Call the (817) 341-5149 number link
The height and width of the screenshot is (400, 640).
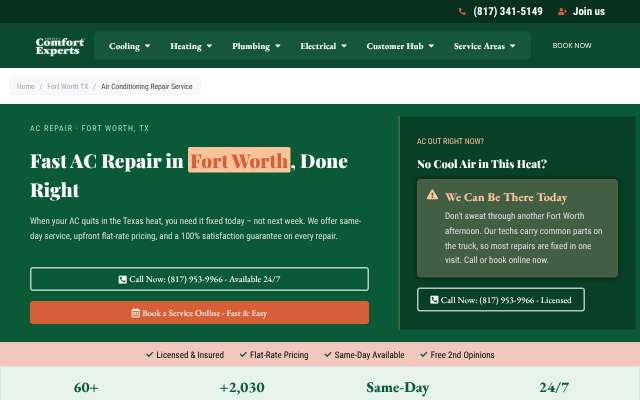[508, 11]
